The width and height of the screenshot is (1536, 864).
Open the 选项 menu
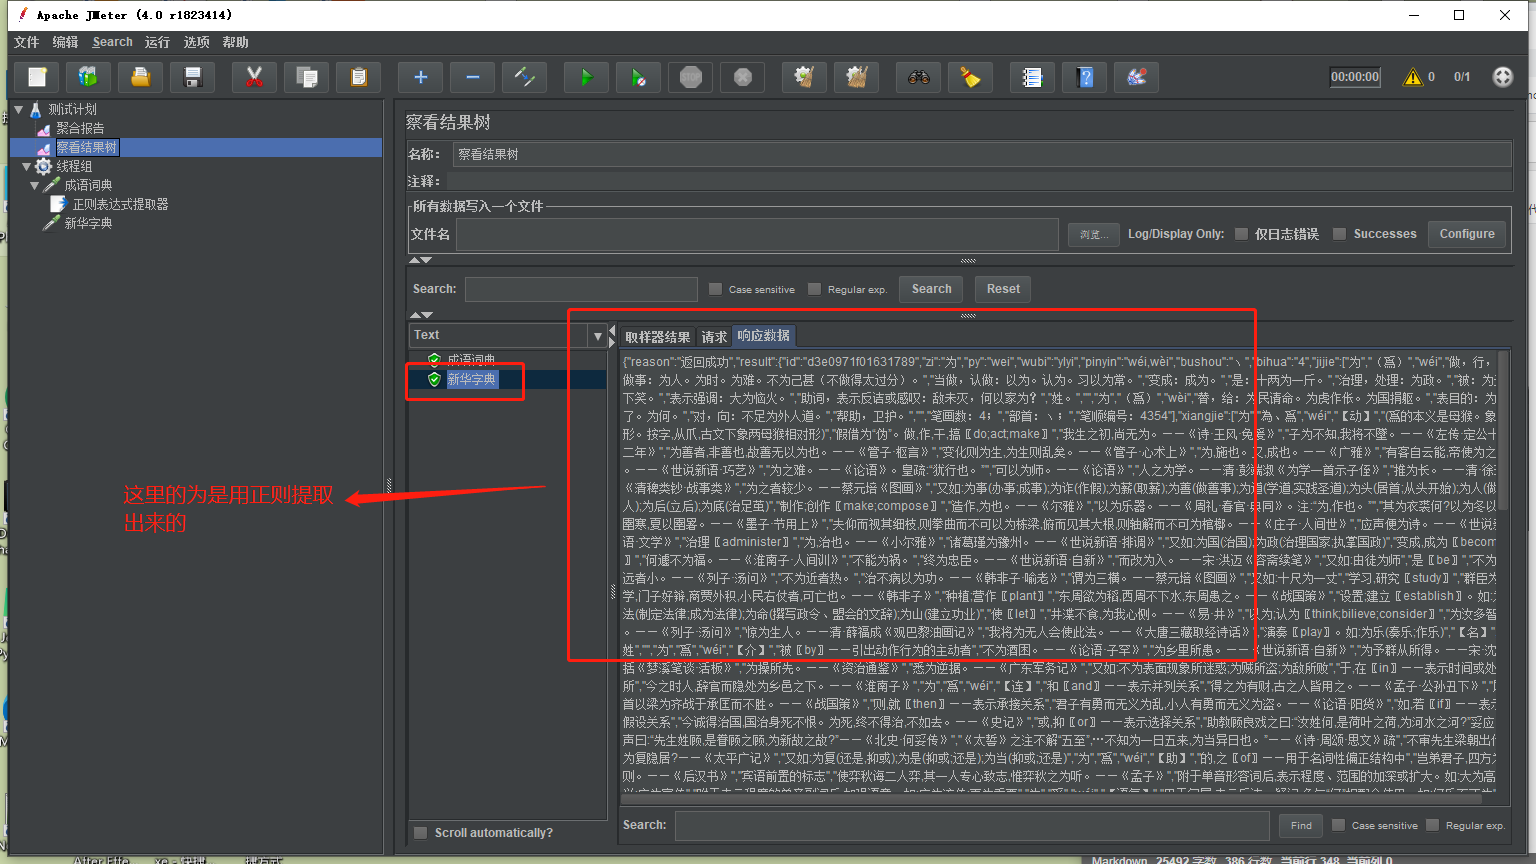point(196,42)
